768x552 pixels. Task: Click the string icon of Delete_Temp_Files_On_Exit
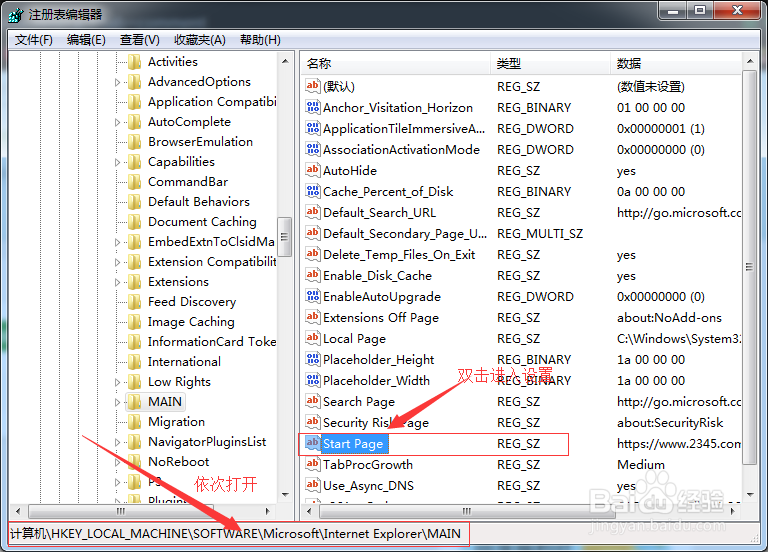(x=312, y=255)
